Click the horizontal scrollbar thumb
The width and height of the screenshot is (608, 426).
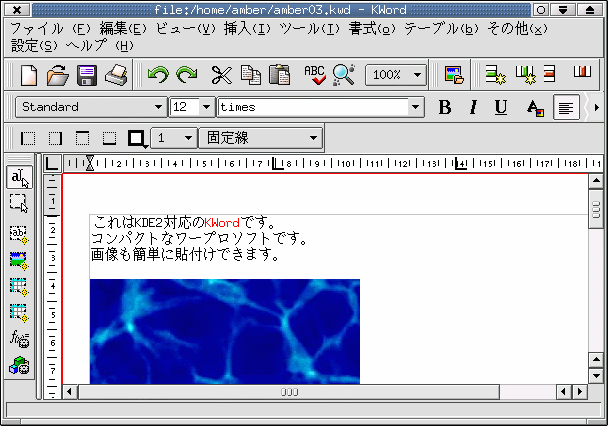(x=289, y=392)
